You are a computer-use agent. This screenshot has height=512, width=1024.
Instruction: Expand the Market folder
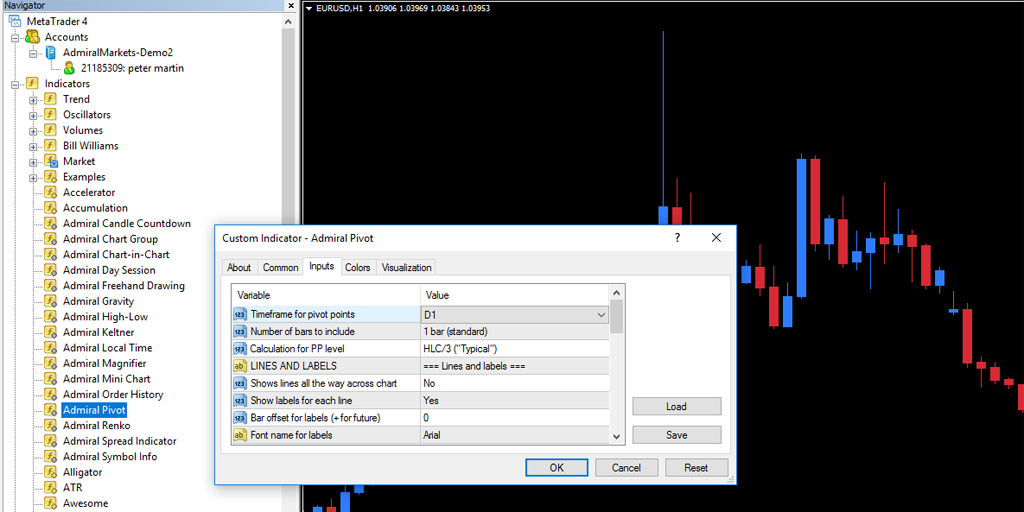[x=33, y=162]
